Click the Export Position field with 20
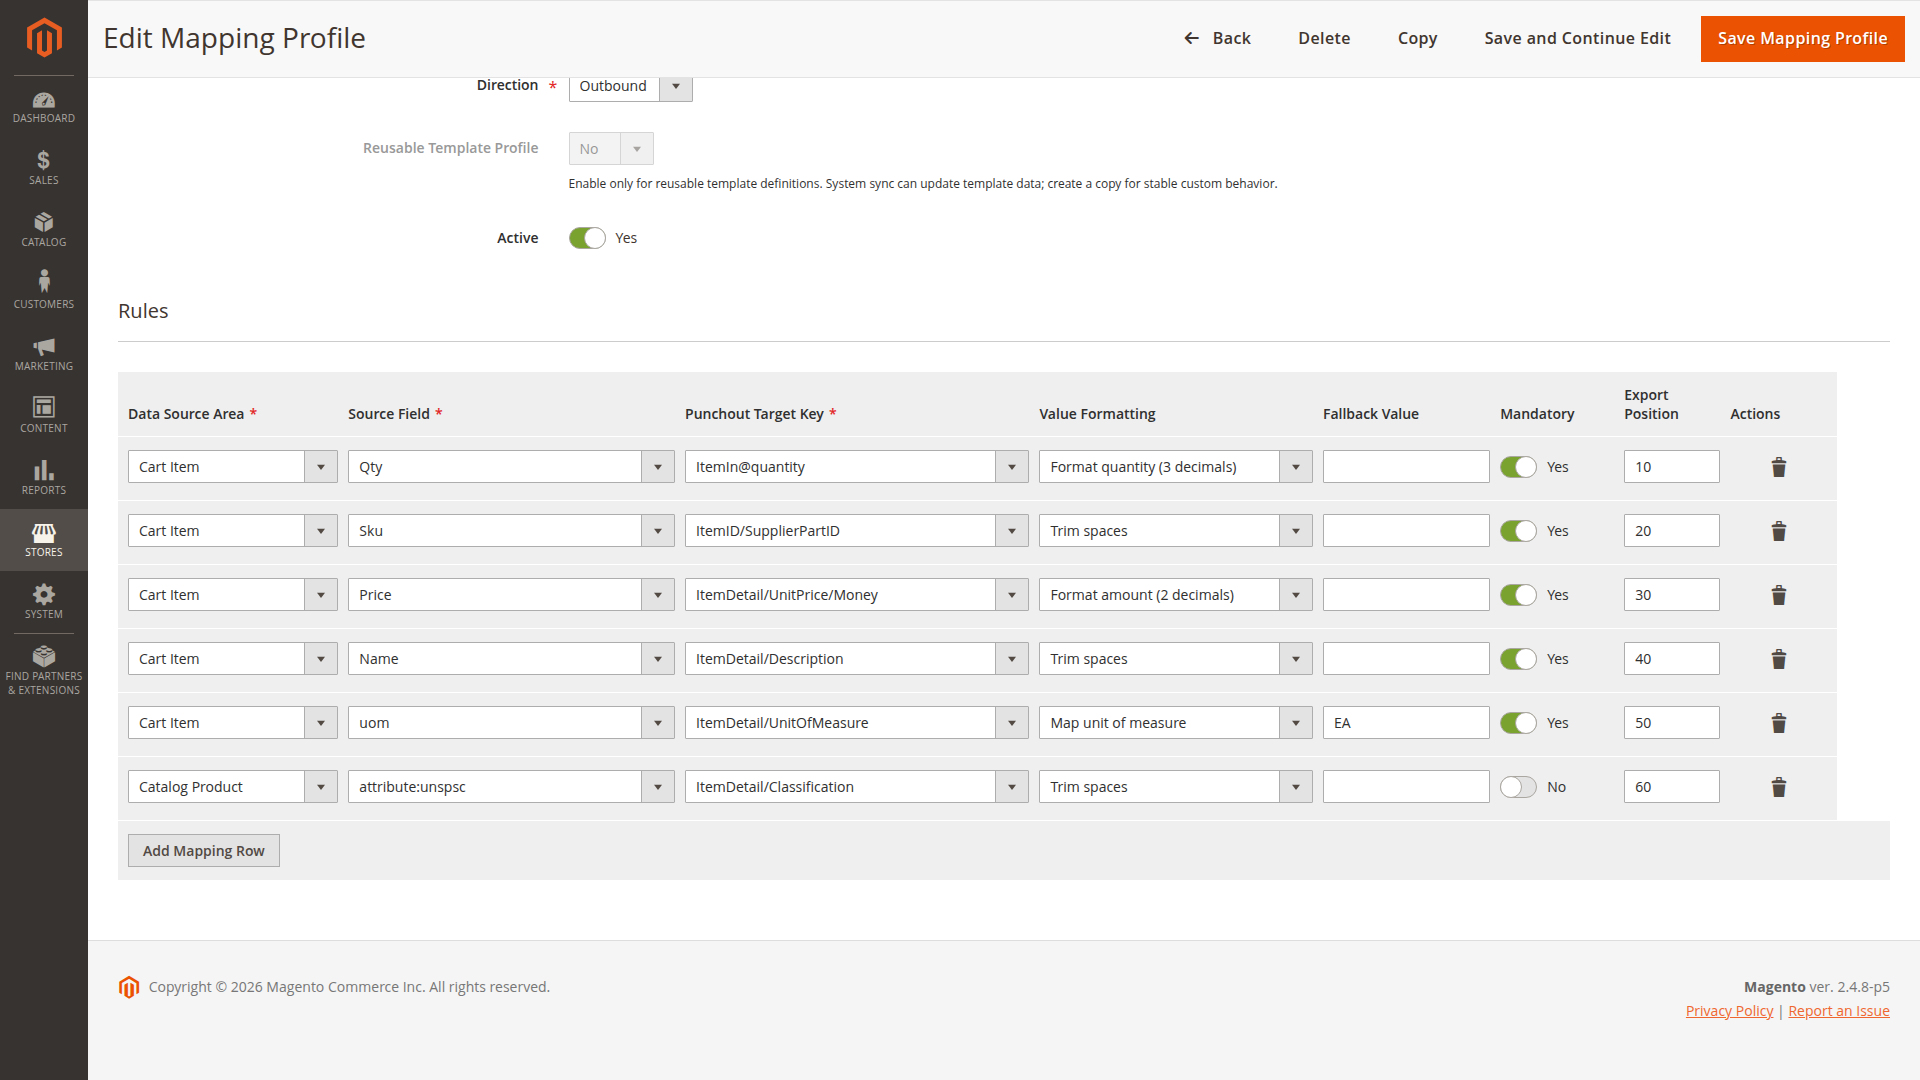The image size is (1920, 1080). point(1672,531)
